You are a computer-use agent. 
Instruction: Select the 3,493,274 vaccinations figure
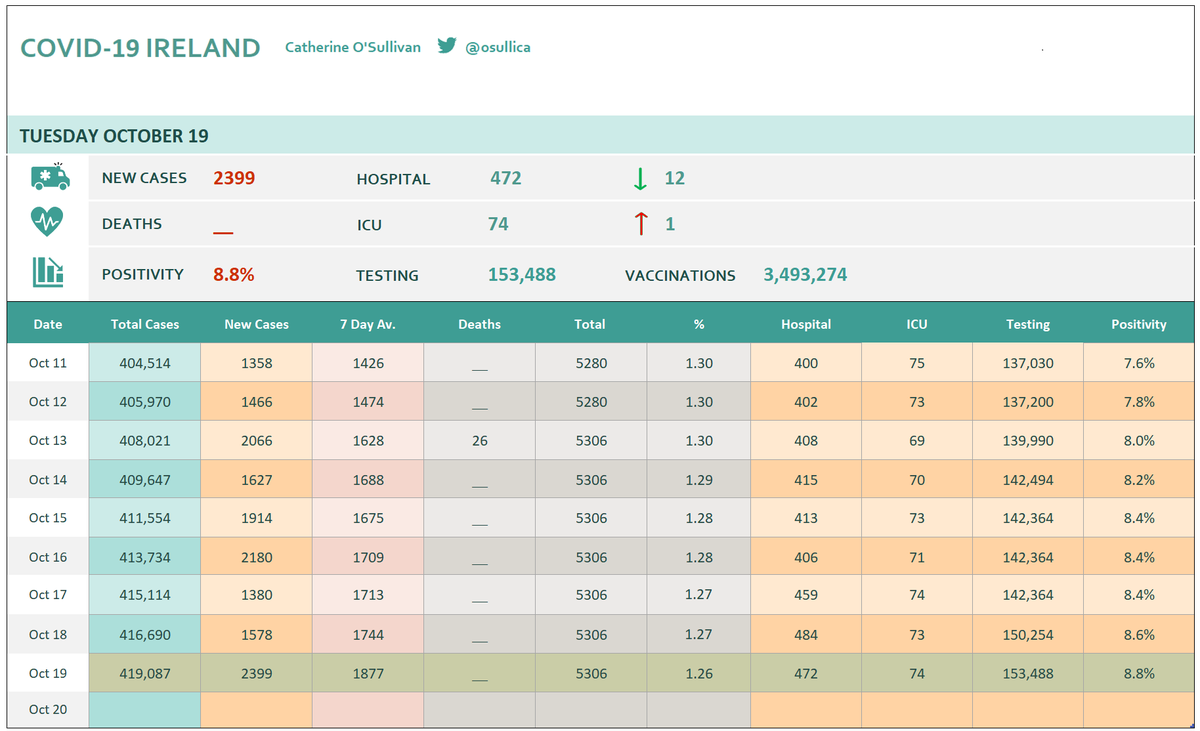click(x=805, y=274)
